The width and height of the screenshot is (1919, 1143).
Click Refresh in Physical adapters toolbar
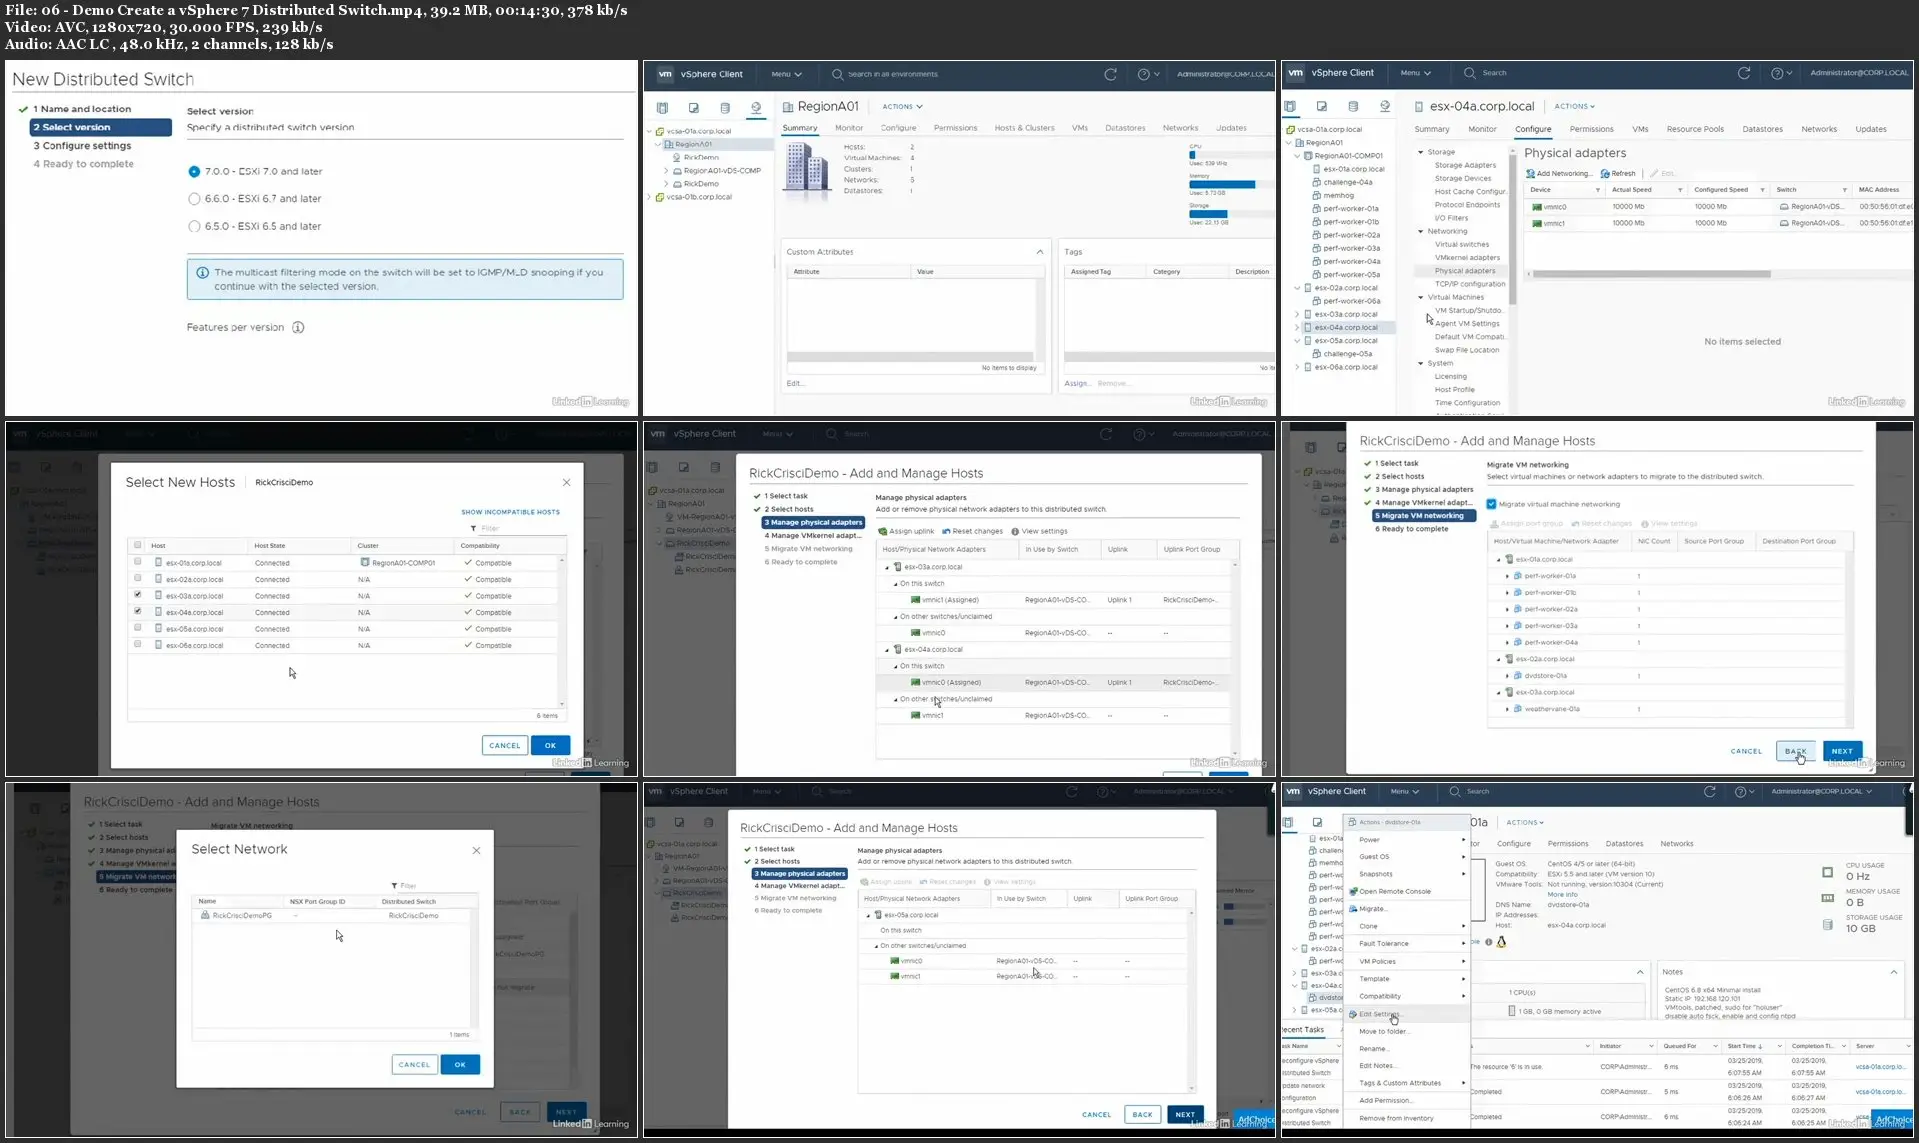(x=1618, y=173)
